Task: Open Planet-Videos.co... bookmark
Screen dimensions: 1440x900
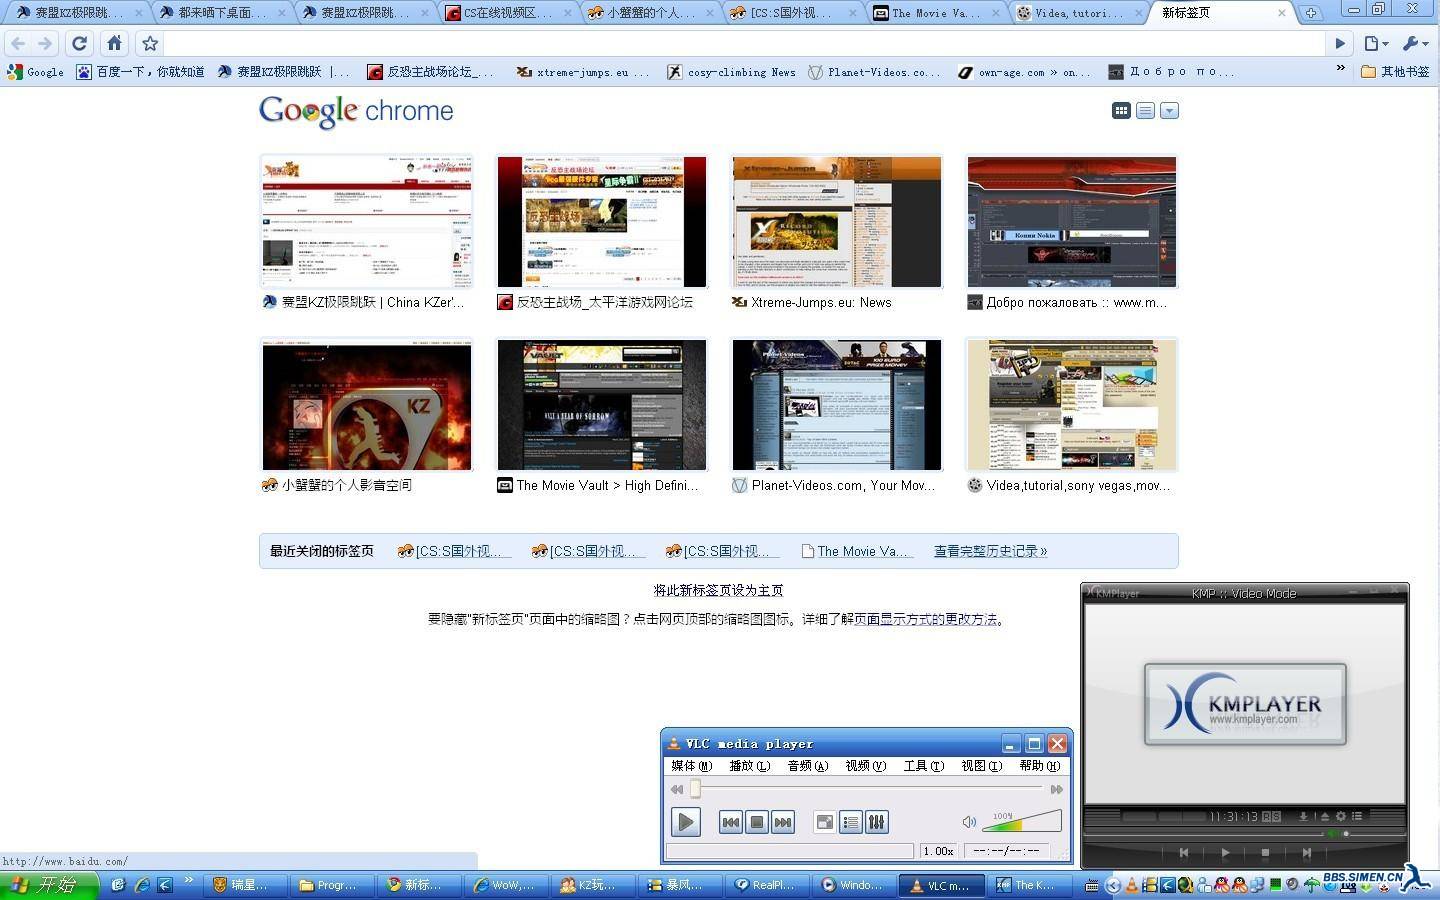Action: (x=874, y=72)
